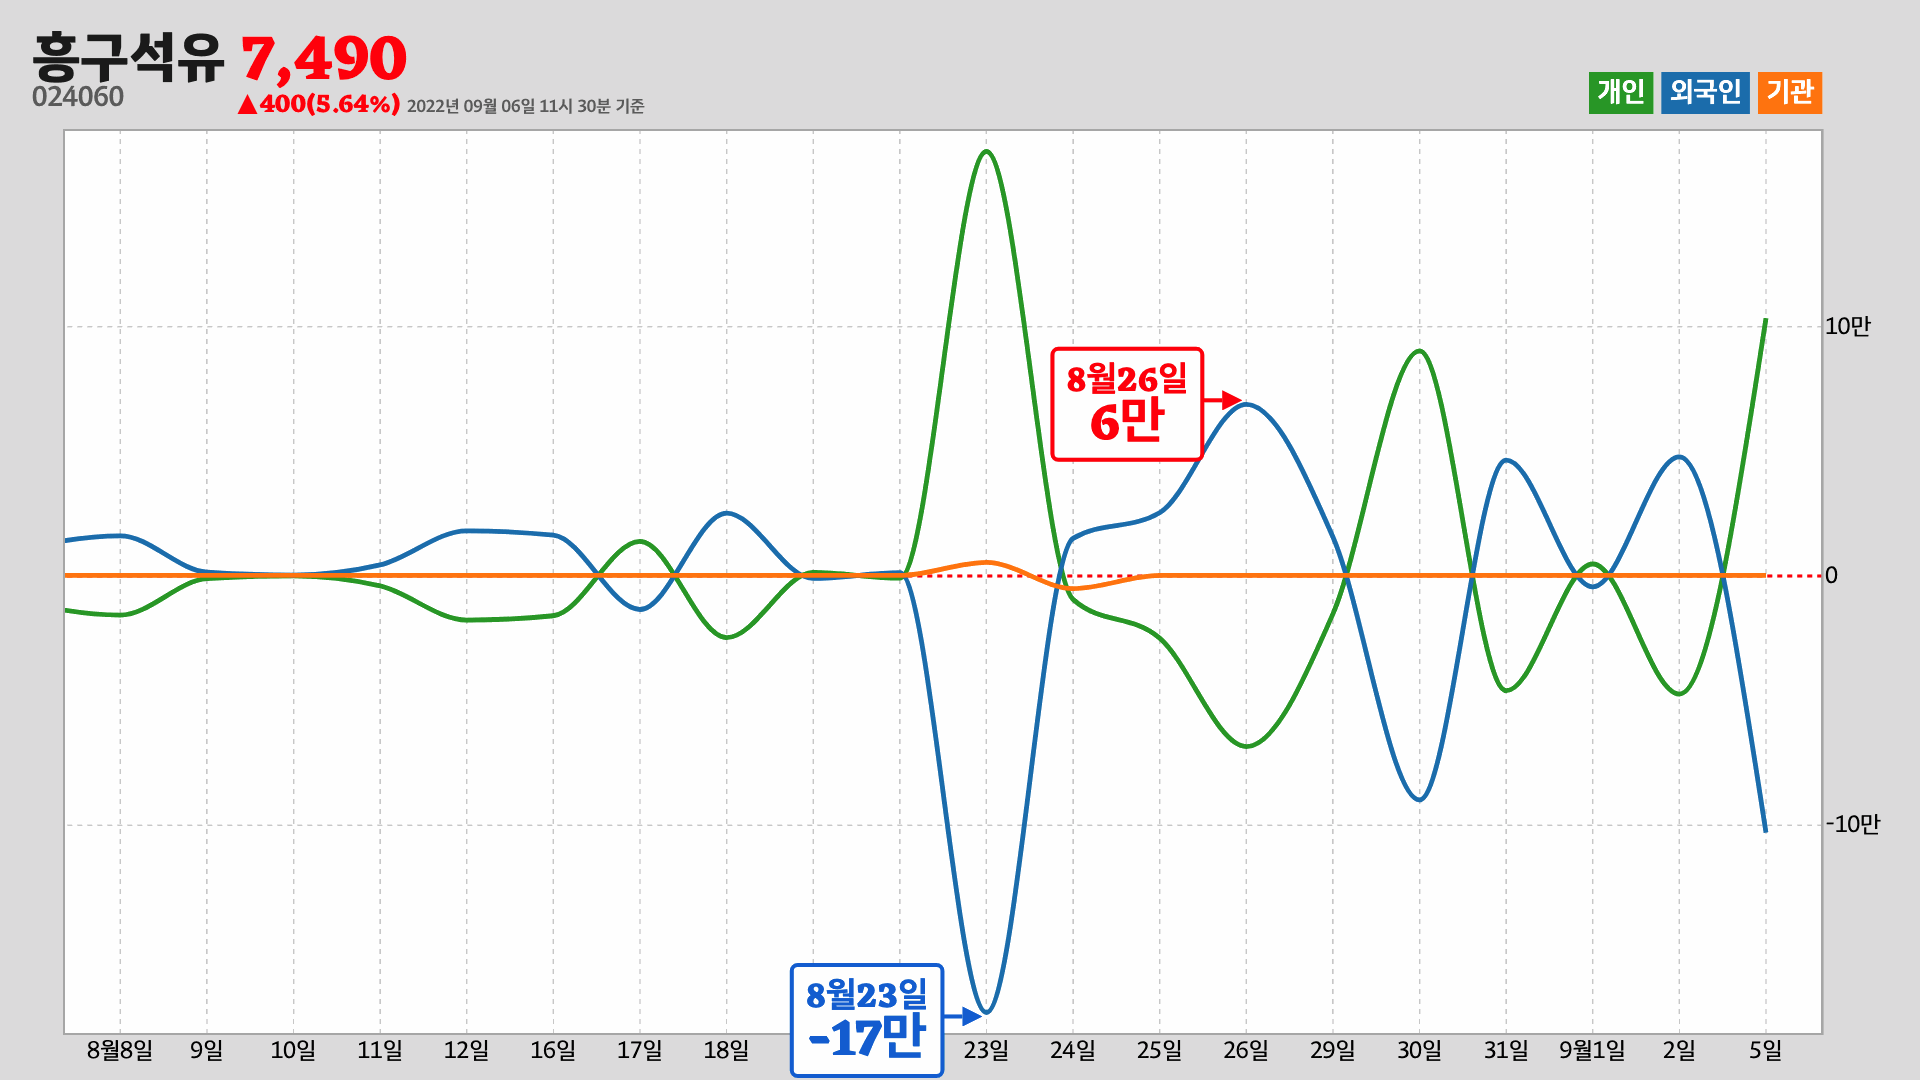Screen dimensions: 1920x1080
Task: Click the 2일 x-axis label
Action: 1679,1050
